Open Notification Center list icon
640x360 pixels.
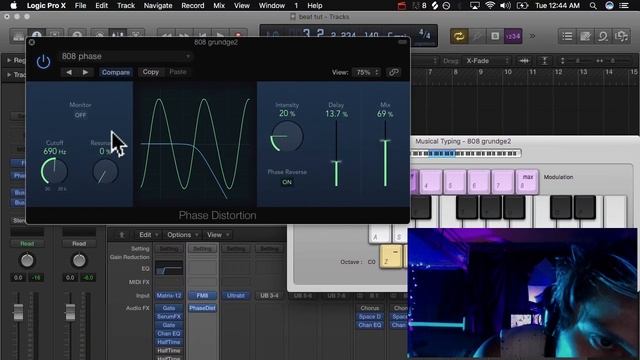[624, 5]
